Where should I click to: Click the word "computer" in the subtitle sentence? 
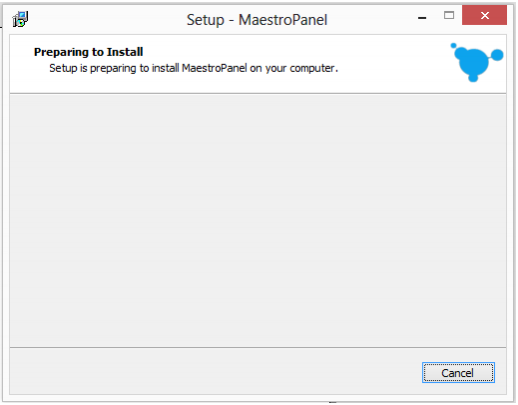(x=312, y=69)
